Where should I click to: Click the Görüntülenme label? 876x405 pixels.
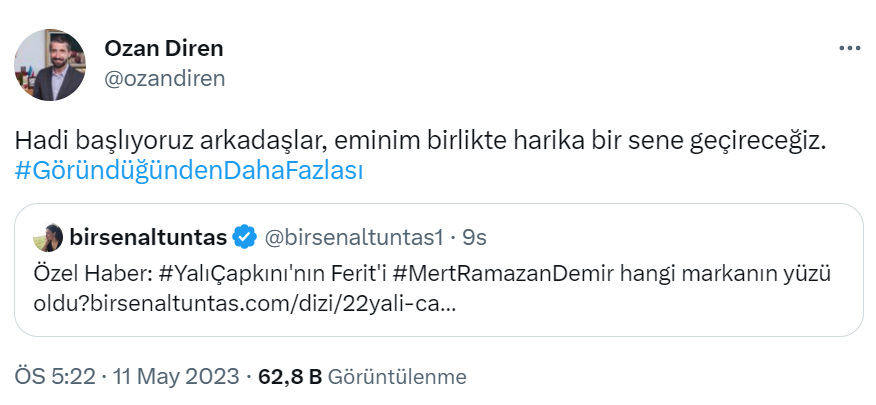pyautogui.click(x=396, y=377)
